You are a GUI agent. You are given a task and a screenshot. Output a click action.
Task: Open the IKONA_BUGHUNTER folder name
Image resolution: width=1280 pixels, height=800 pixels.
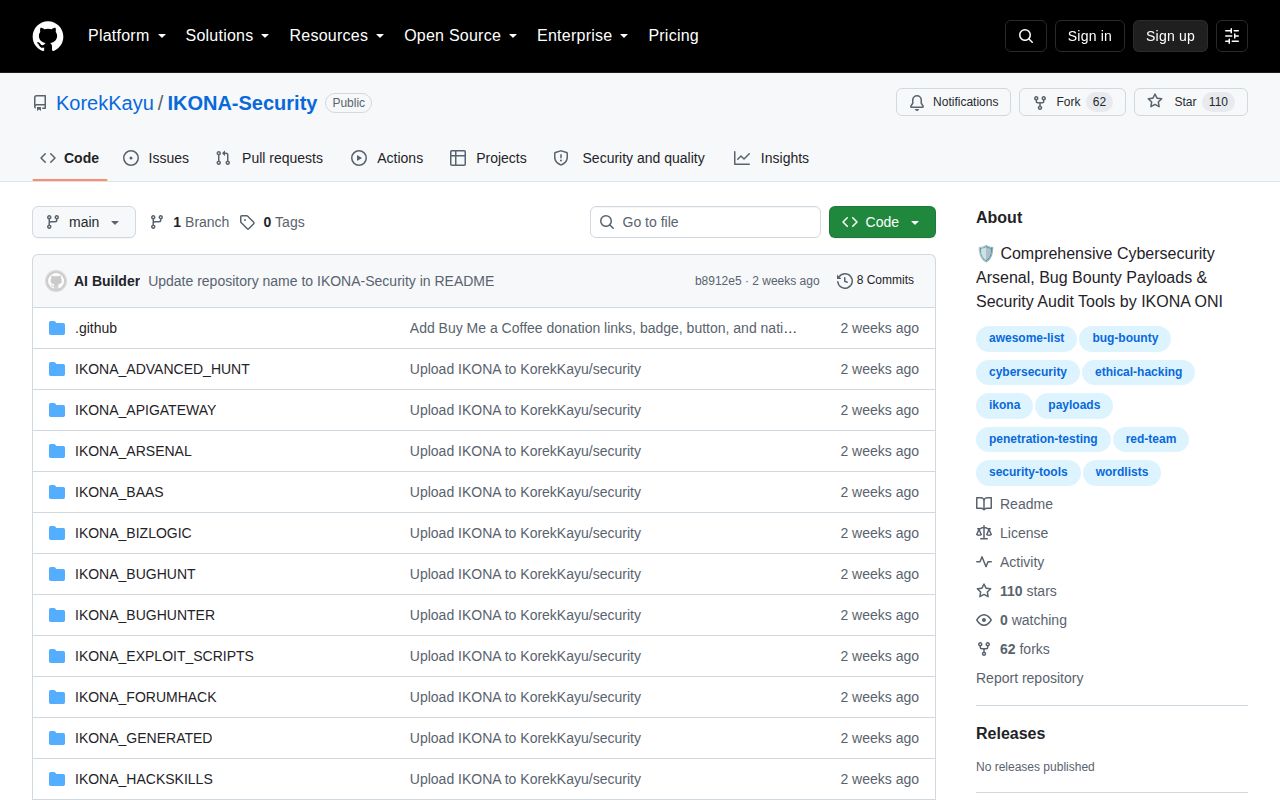coord(145,615)
